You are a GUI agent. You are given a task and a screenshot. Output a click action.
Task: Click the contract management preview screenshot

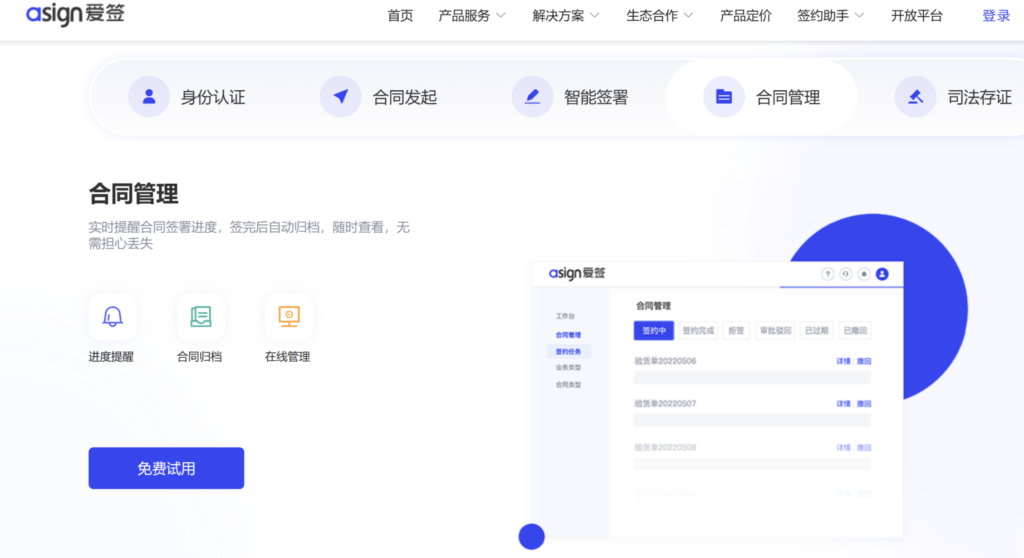[716, 400]
